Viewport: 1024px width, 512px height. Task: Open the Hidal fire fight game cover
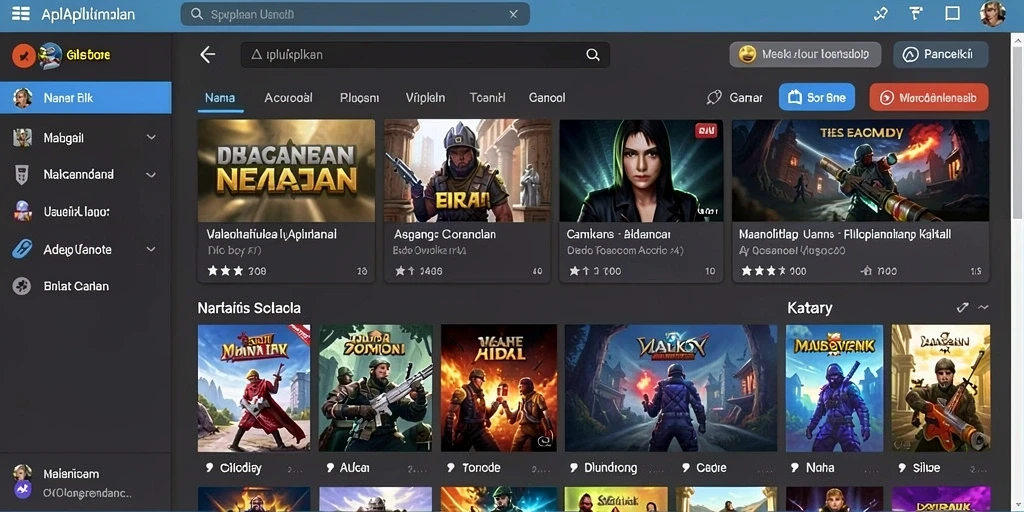[499, 388]
